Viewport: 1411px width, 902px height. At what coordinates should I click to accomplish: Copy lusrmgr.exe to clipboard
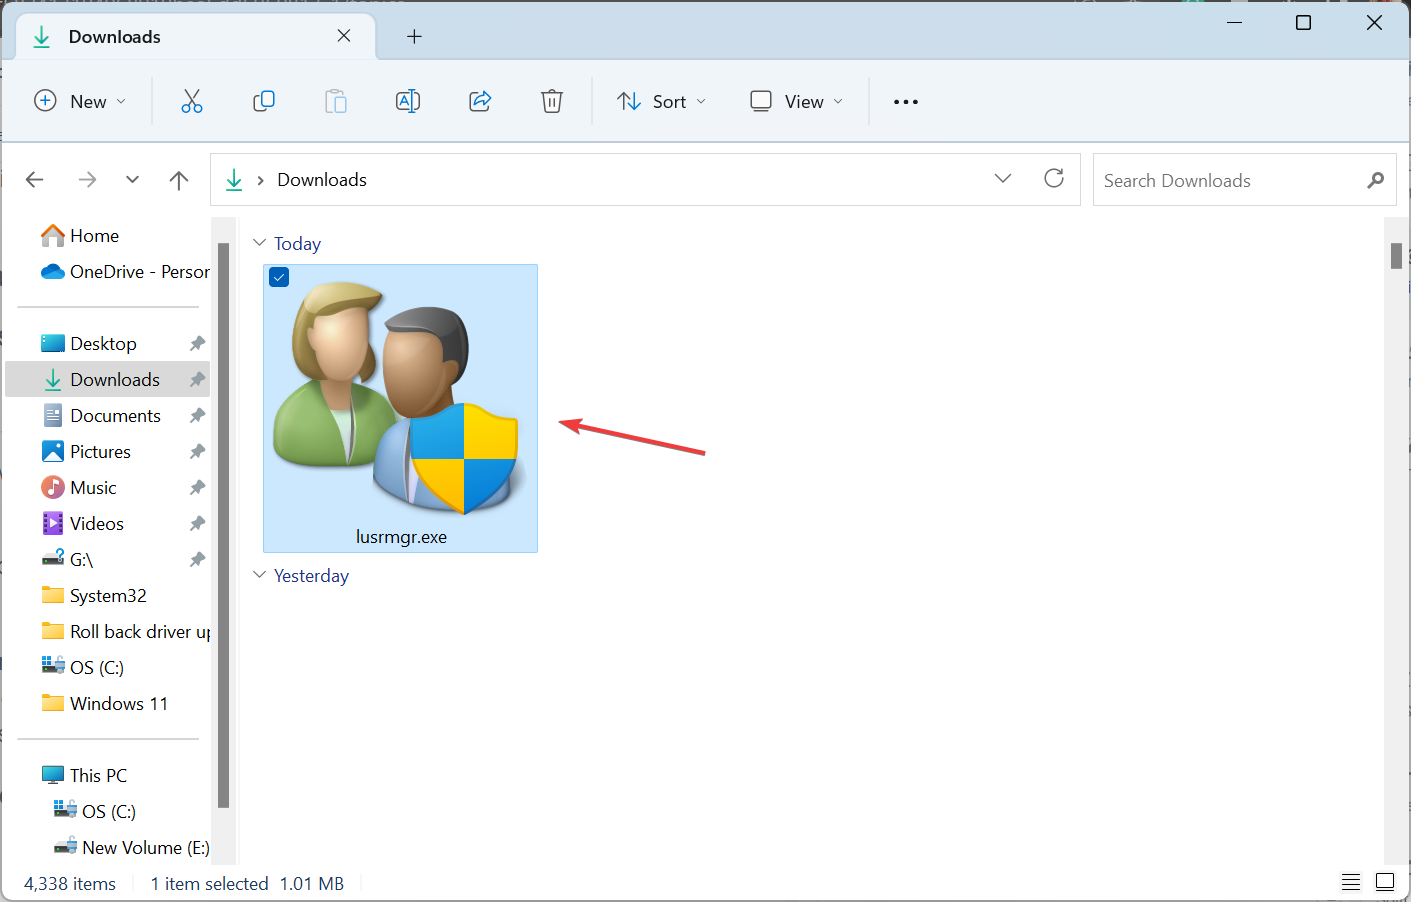pyautogui.click(x=264, y=101)
